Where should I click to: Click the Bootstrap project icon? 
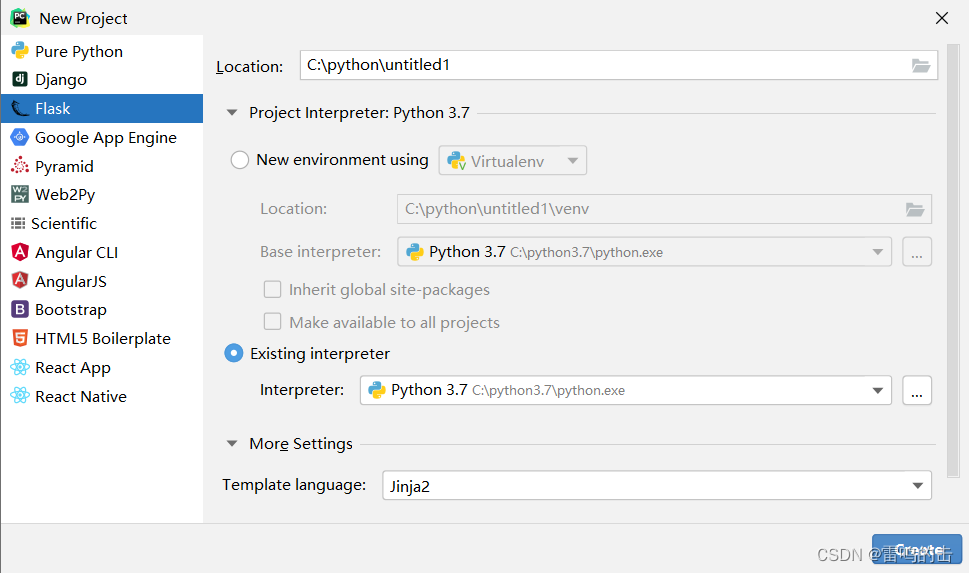click(x=19, y=310)
